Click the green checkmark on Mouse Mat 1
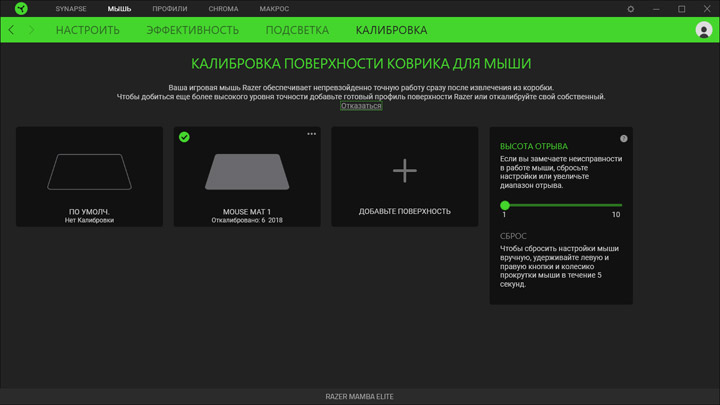 tap(184, 137)
